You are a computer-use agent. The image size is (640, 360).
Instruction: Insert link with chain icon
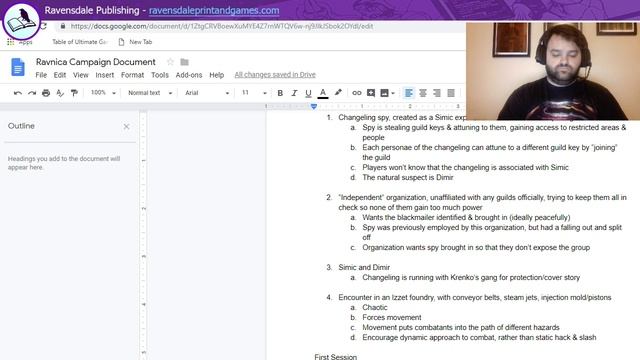[x=356, y=93]
